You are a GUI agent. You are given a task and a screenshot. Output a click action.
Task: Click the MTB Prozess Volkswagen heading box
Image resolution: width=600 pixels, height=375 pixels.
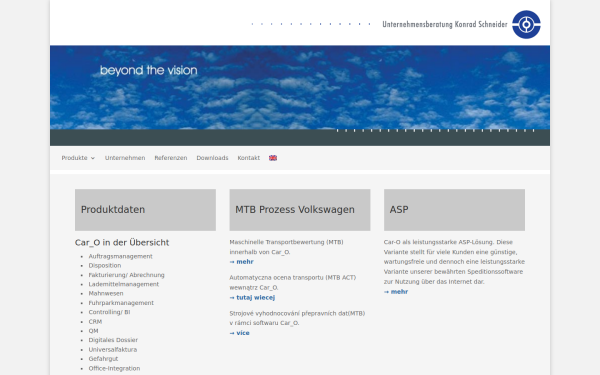click(x=300, y=210)
